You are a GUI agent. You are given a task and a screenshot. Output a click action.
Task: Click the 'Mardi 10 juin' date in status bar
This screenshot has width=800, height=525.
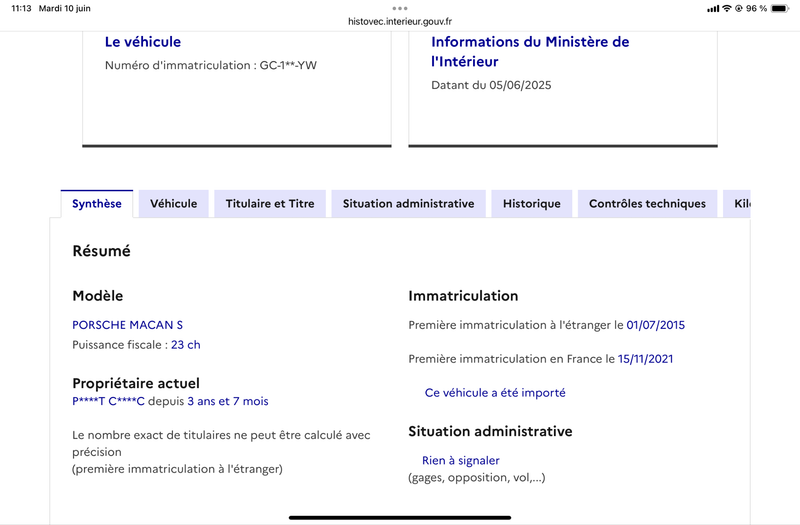tap(65, 8)
